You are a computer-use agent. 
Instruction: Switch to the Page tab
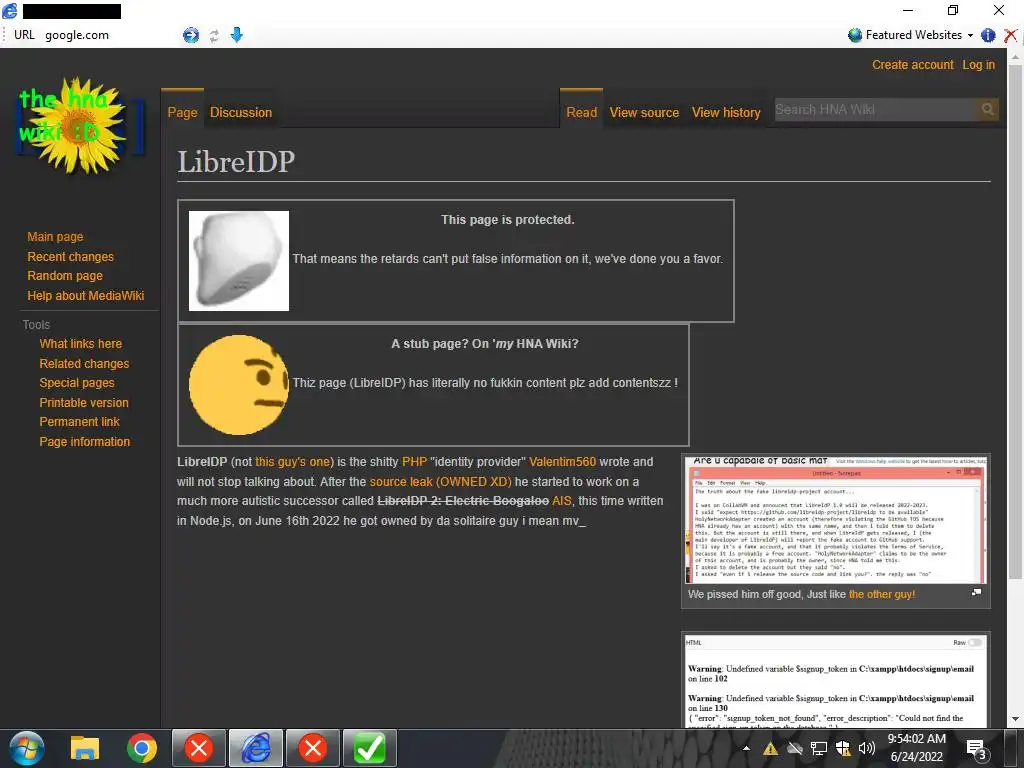click(182, 112)
